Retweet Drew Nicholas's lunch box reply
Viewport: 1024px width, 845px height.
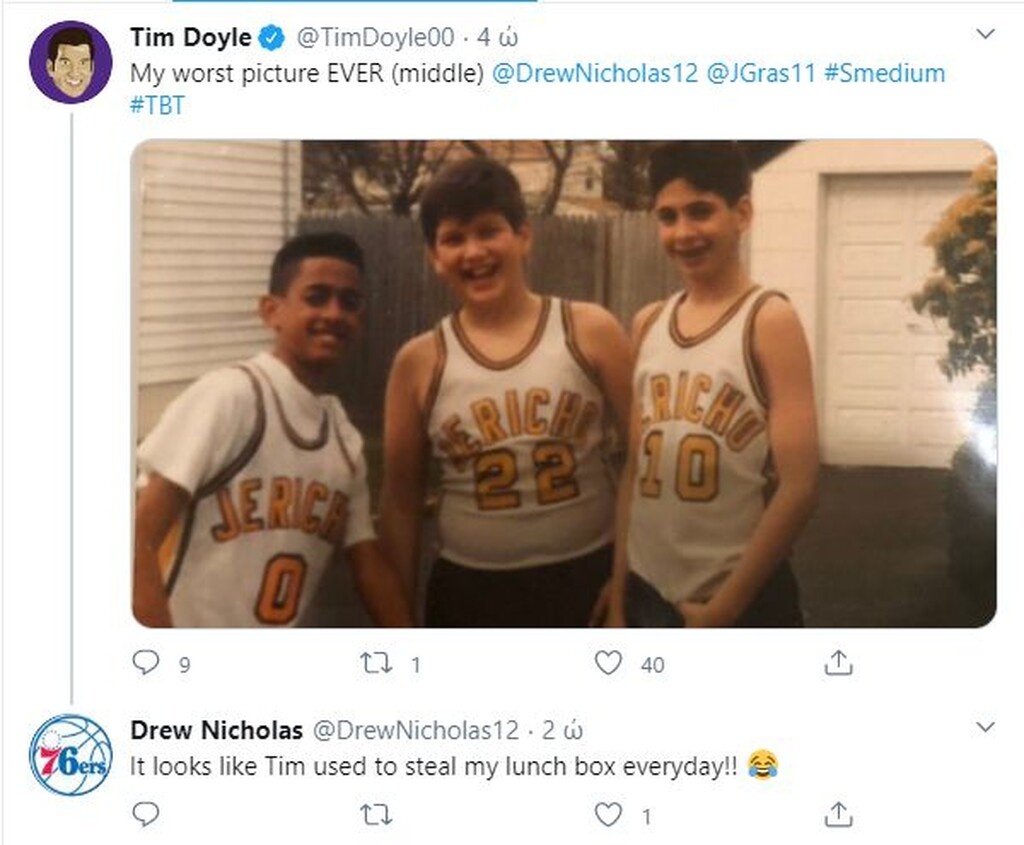coord(375,815)
